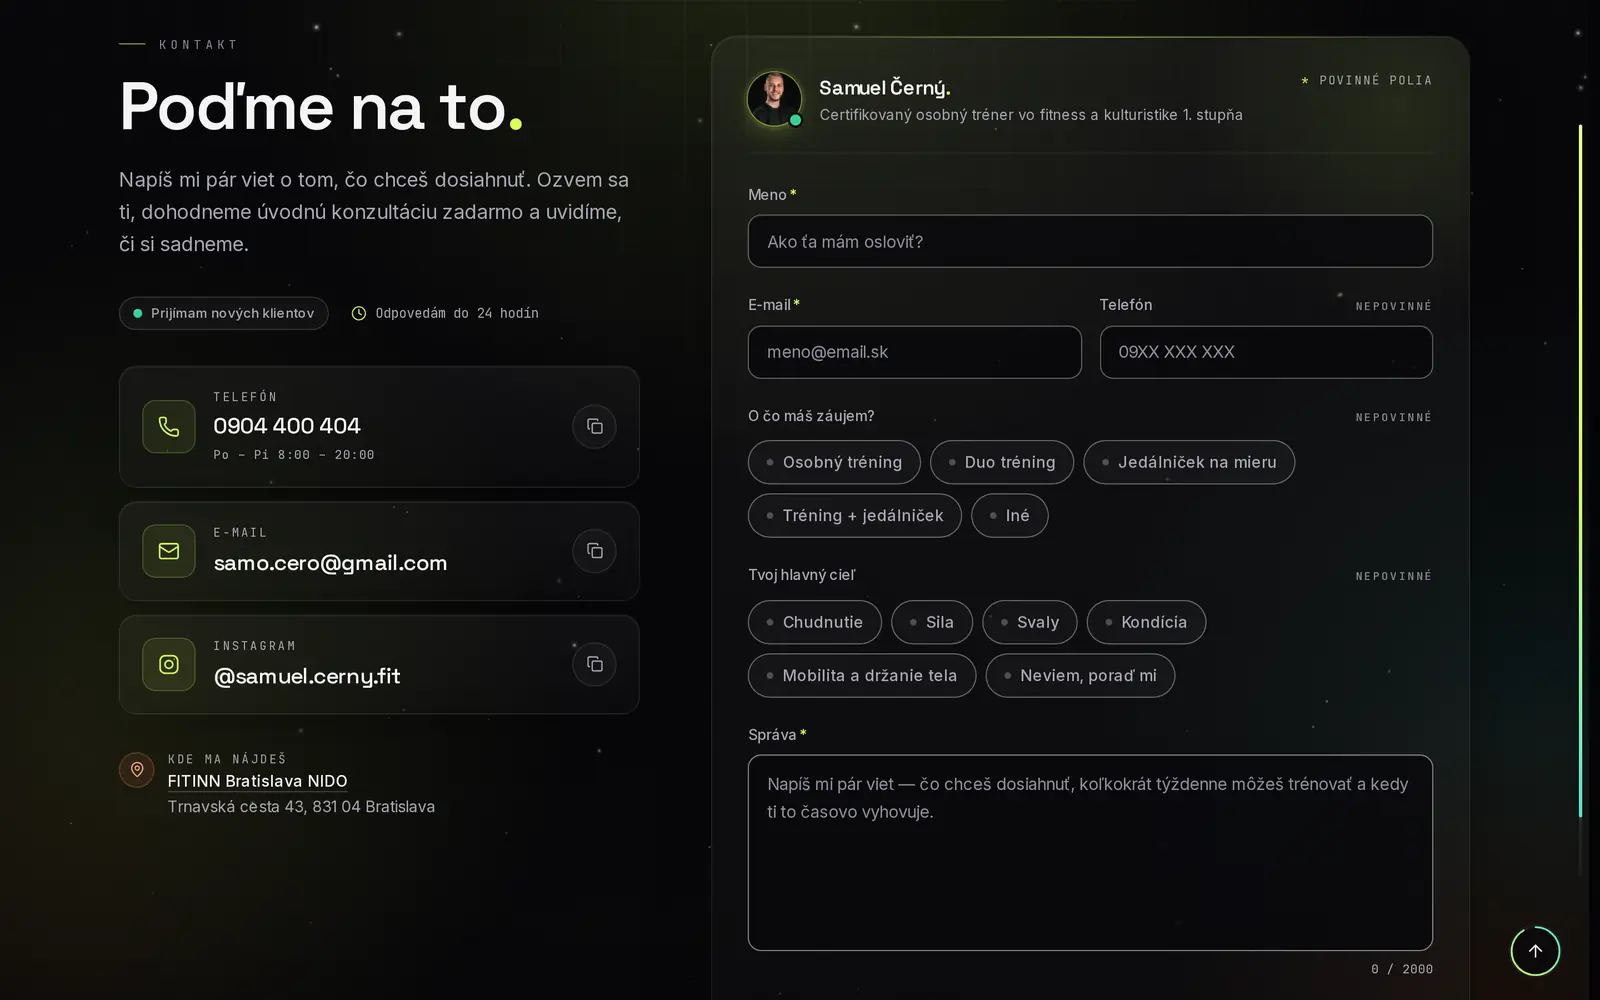Select Chudnutie as main goal
Image resolution: width=1600 pixels, height=1000 pixels.
click(x=815, y=622)
